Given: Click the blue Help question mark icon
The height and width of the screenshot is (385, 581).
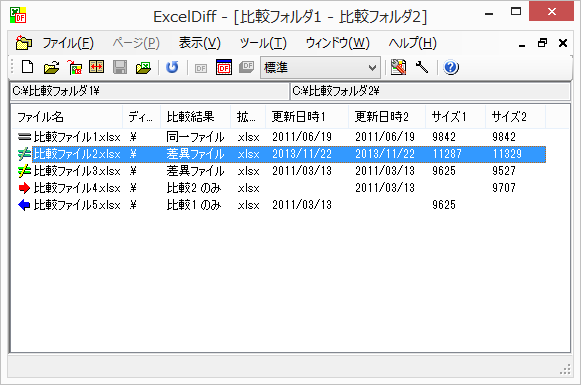Looking at the screenshot, I should [x=451, y=67].
